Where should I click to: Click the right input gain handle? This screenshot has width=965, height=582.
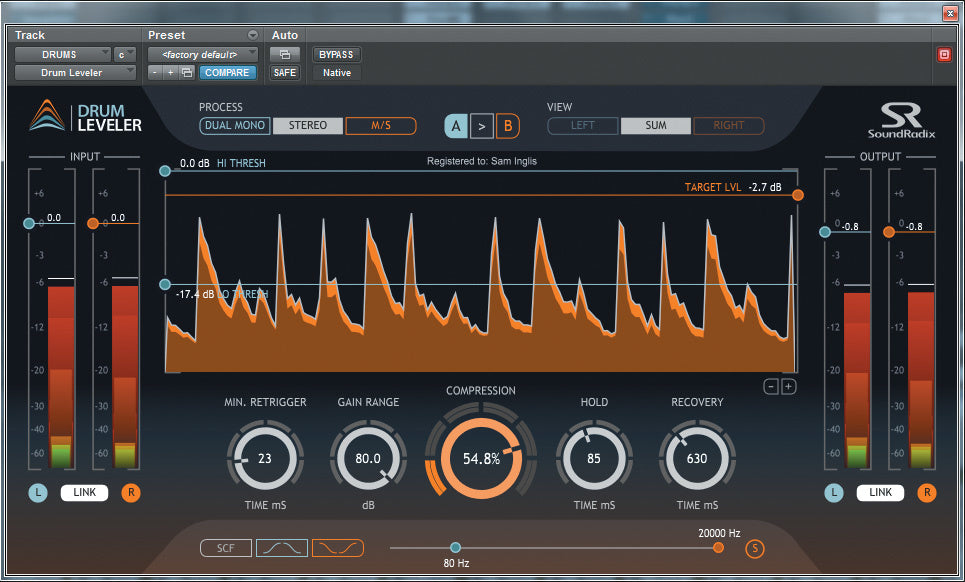tap(93, 223)
